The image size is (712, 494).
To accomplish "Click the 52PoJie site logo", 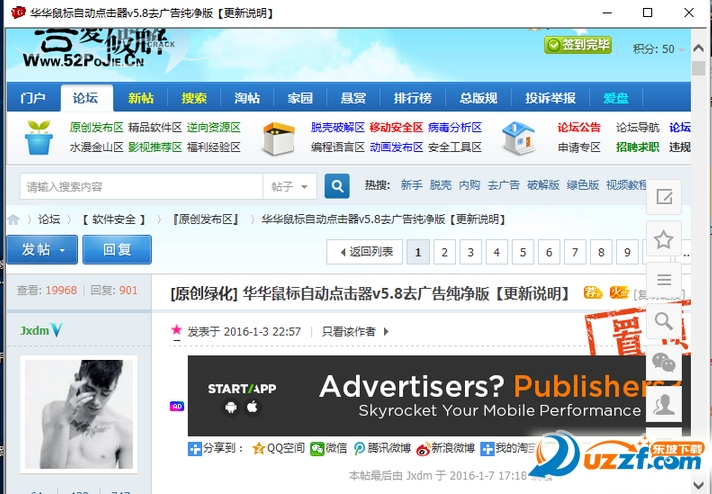I will point(98,48).
